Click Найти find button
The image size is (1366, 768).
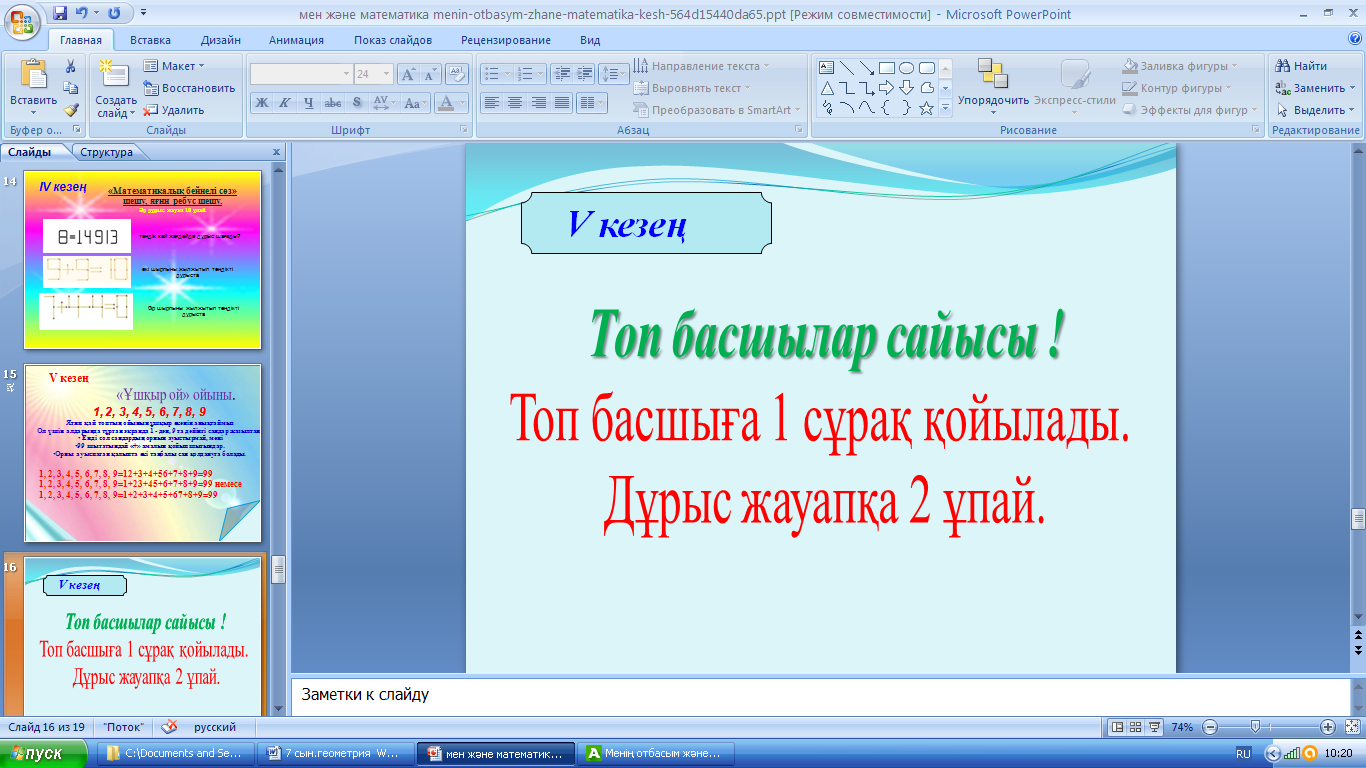pos(1301,66)
